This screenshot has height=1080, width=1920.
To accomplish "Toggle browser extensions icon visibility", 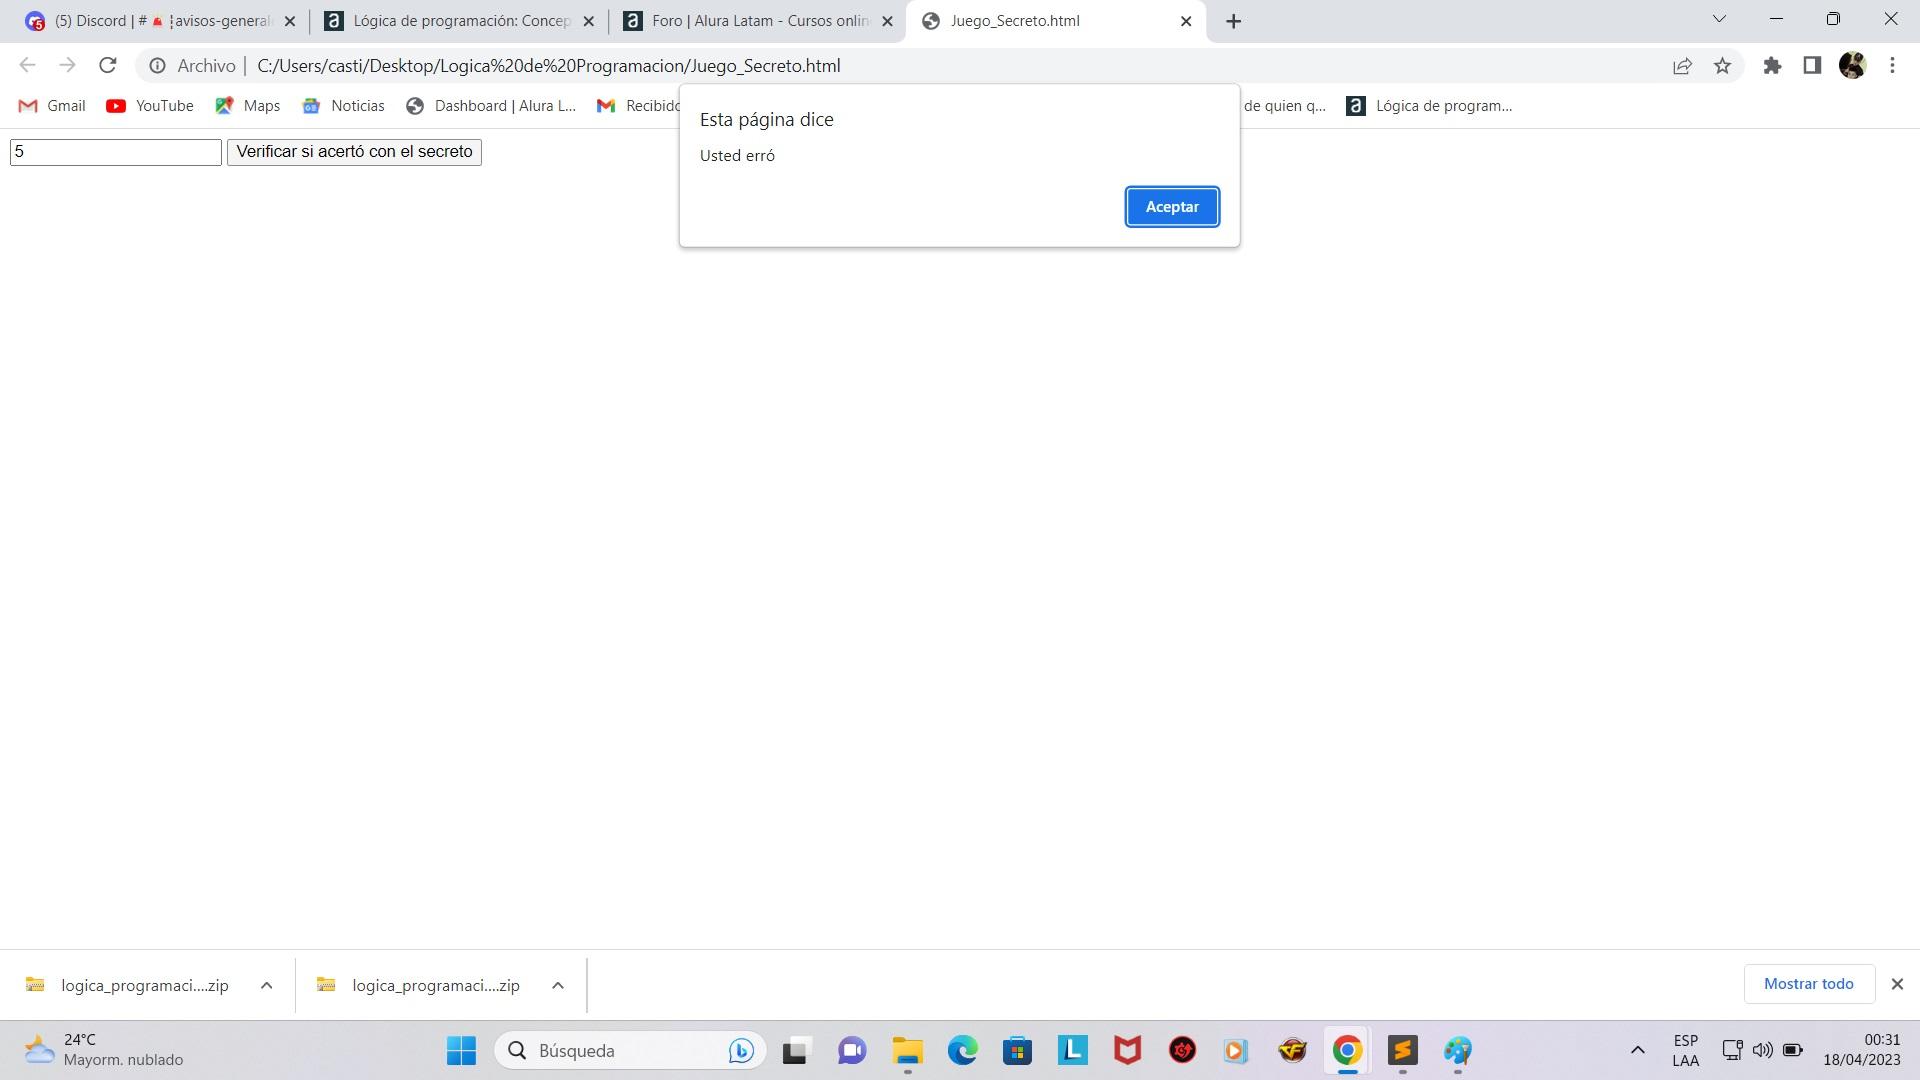I will 1772,66.
